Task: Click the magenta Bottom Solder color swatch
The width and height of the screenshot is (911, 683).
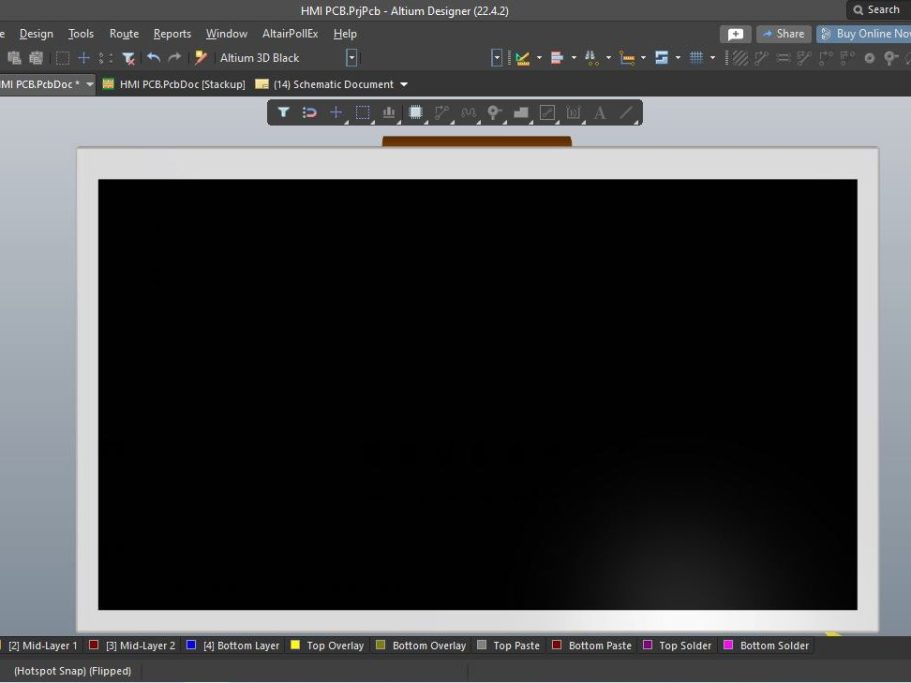Action: (728, 645)
